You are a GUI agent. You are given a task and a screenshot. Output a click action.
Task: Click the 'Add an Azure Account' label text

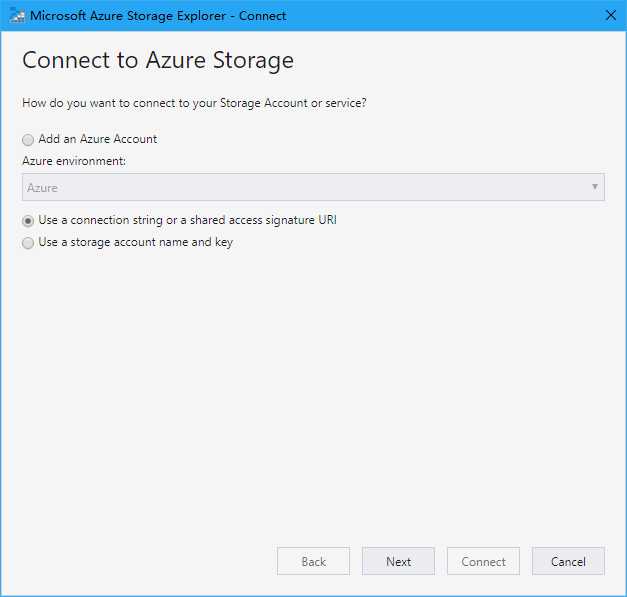(98, 139)
